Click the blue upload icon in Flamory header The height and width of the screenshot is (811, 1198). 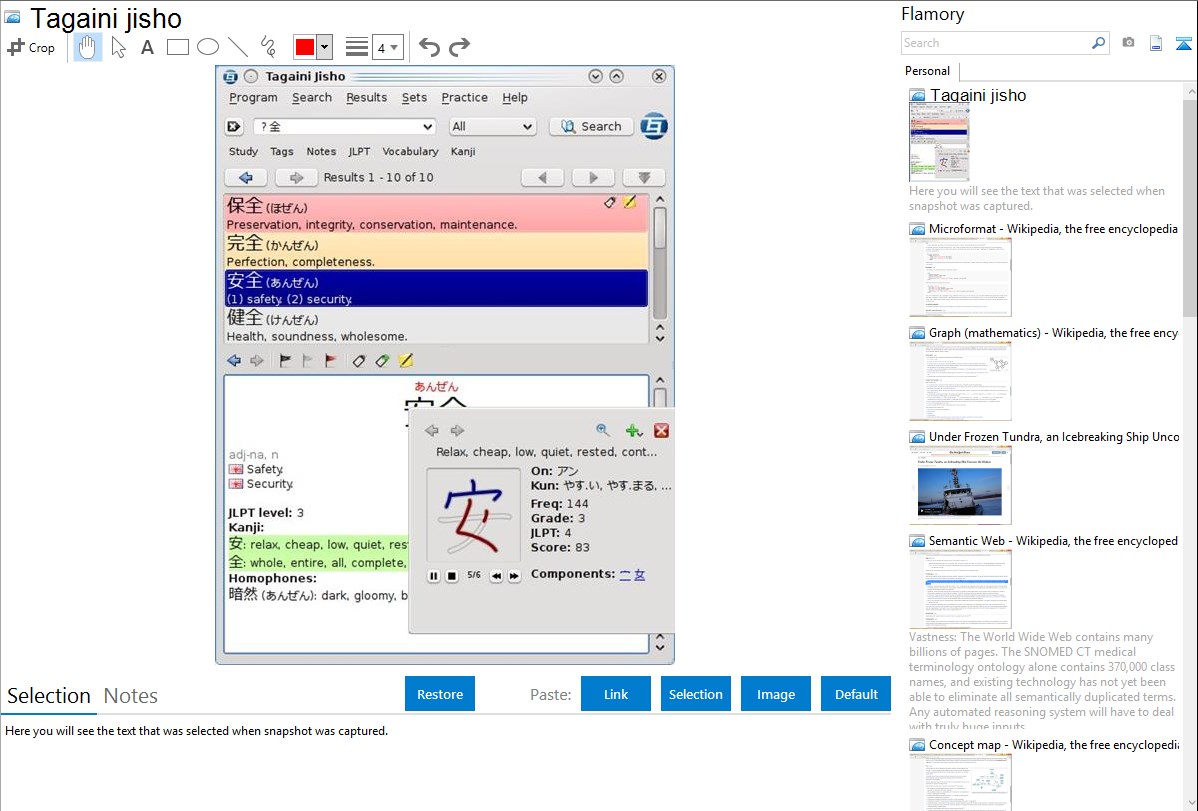tap(1183, 44)
